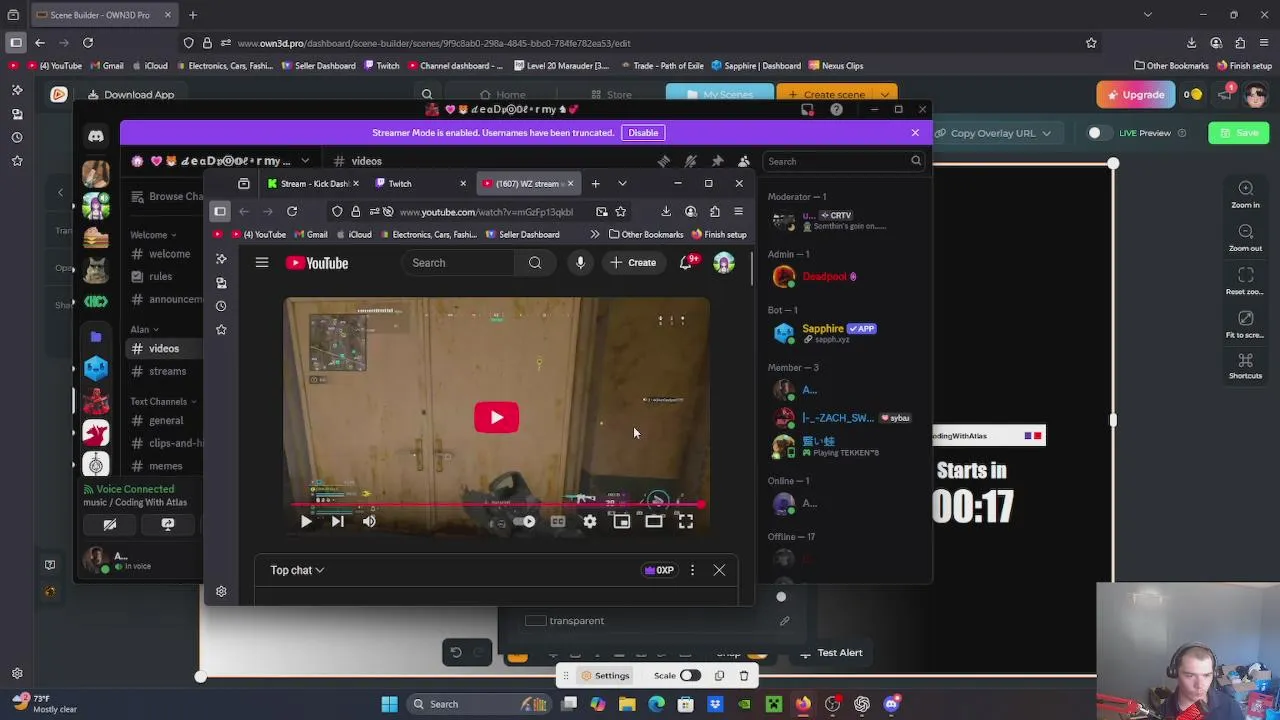Open the Discord welcome channel
This screenshot has width=1280, height=720.
pos(169,254)
